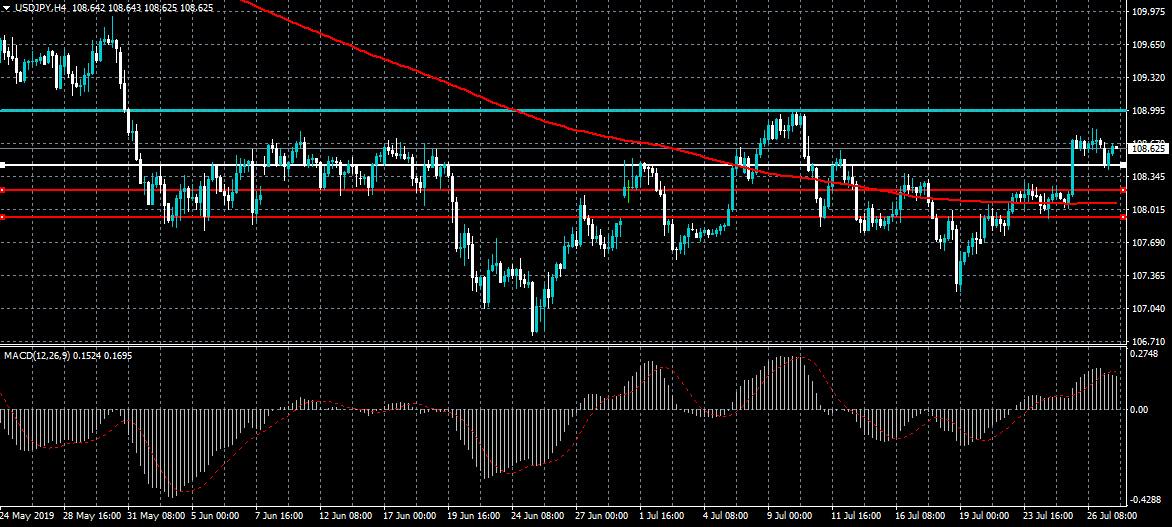Click the 107.365 price scale label
The width and height of the screenshot is (1172, 527).
click(1150, 276)
